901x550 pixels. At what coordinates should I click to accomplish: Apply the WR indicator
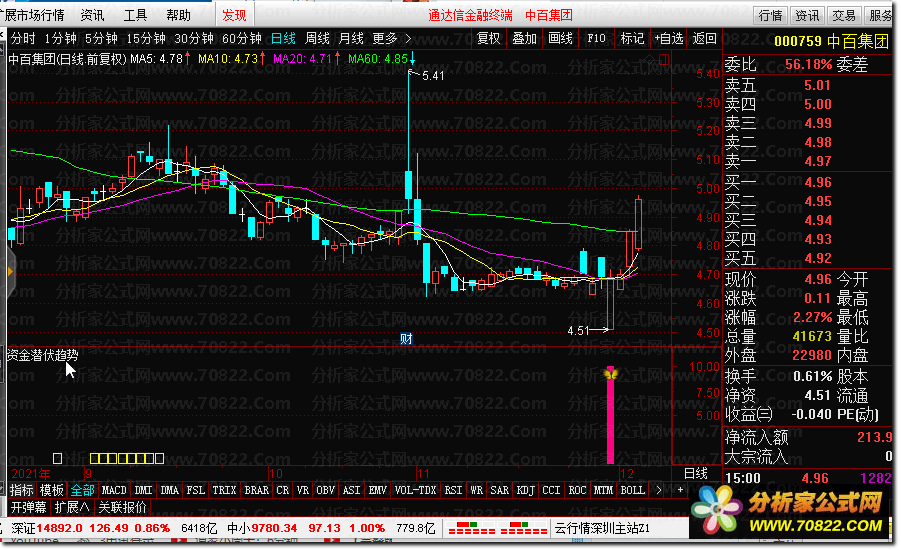476,490
